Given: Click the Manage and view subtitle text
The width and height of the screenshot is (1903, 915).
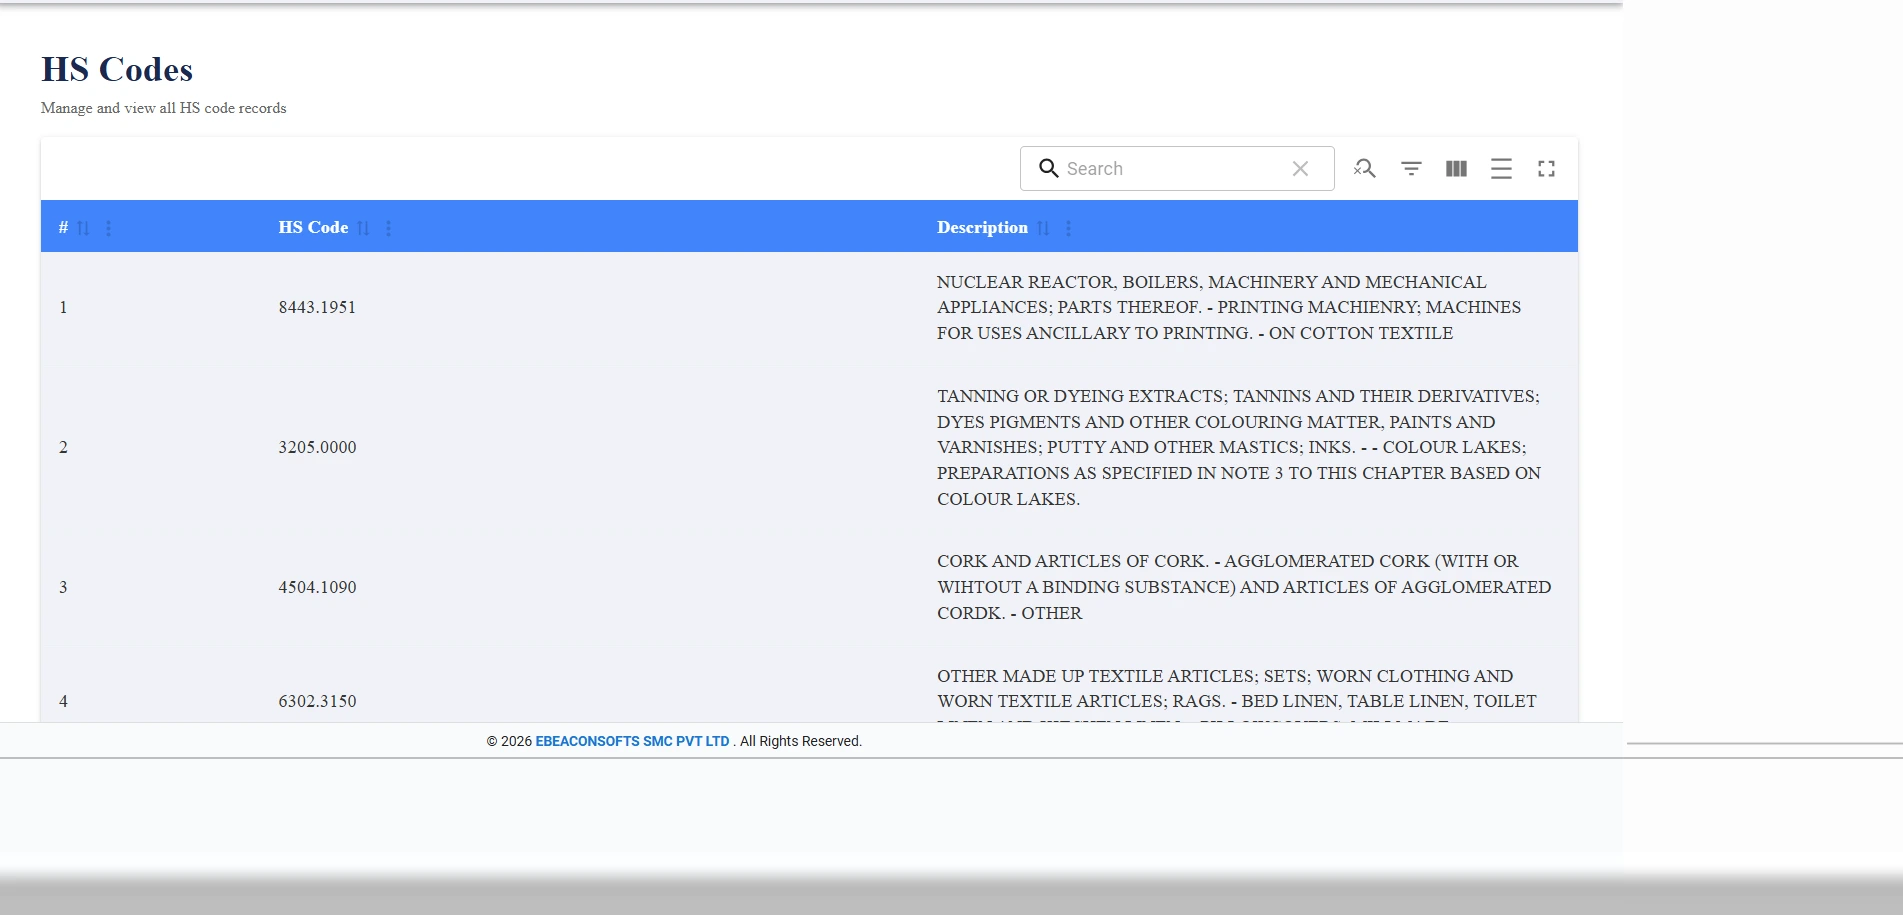Looking at the screenshot, I should coord(164,108).
